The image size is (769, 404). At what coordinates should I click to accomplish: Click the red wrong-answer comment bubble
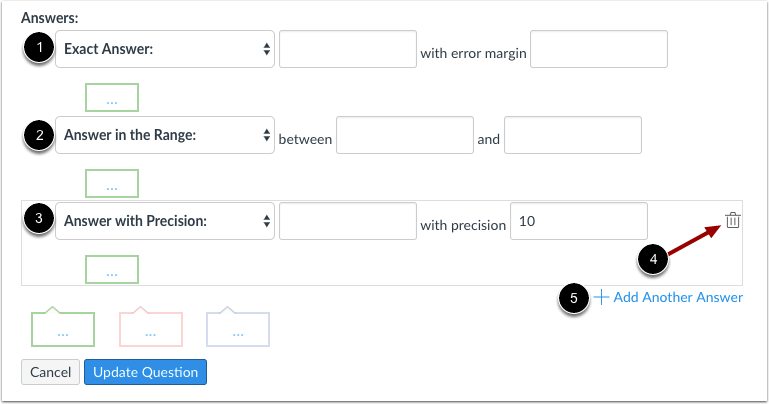click(151, 329)
